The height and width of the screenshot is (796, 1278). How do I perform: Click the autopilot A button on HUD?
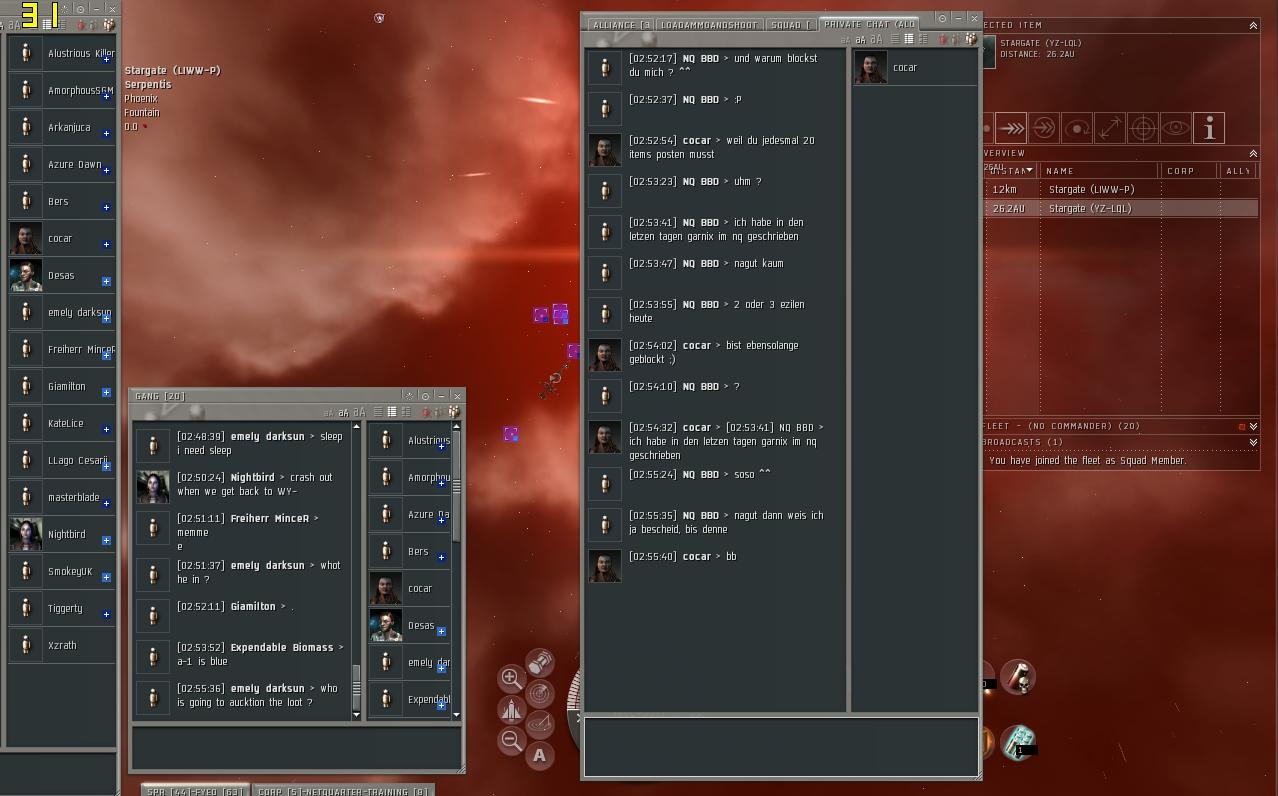[540, 756]
